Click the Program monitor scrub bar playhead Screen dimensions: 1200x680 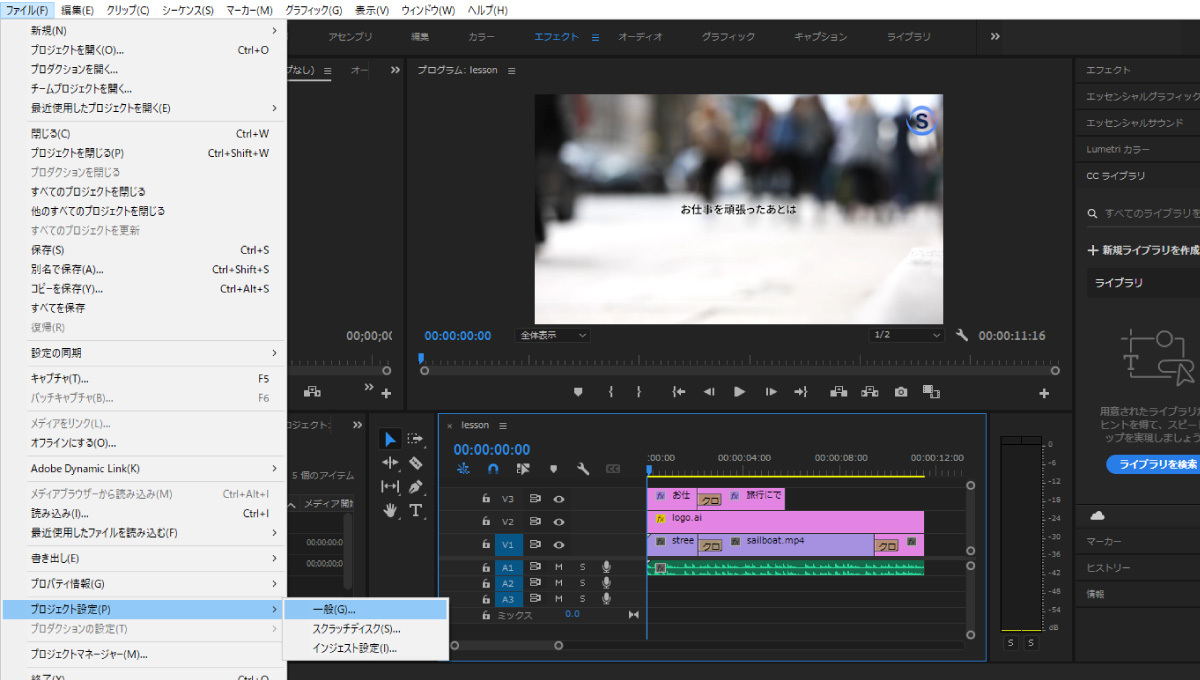coord(421,358)
